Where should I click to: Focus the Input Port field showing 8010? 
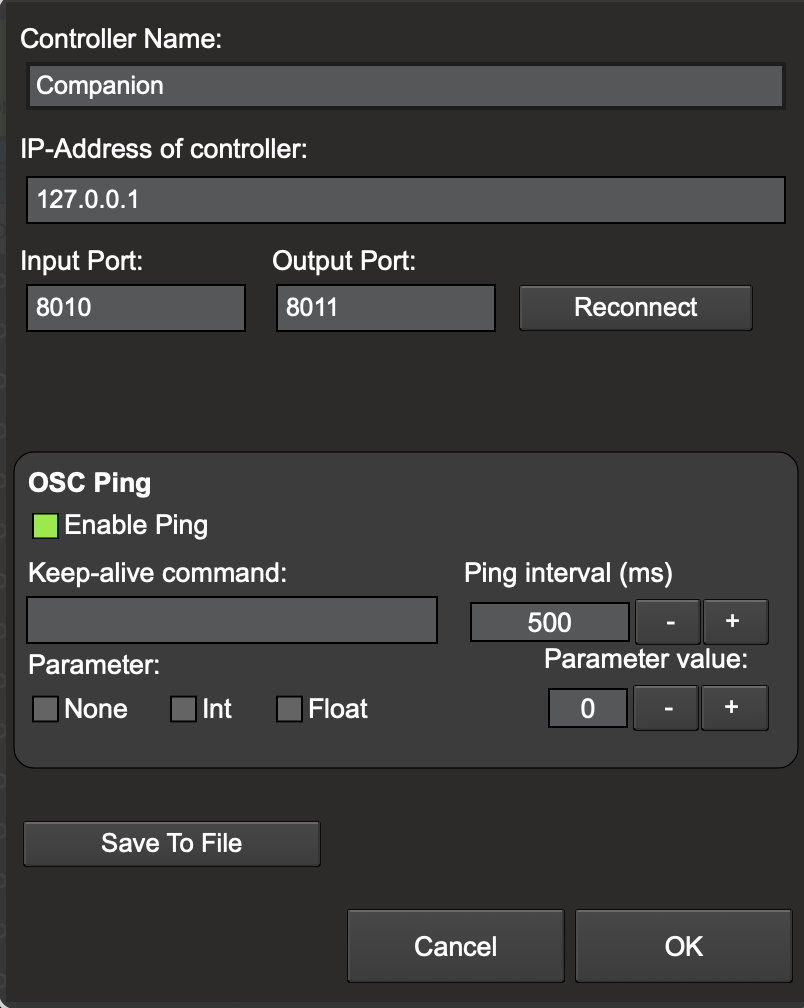point(135,308)
